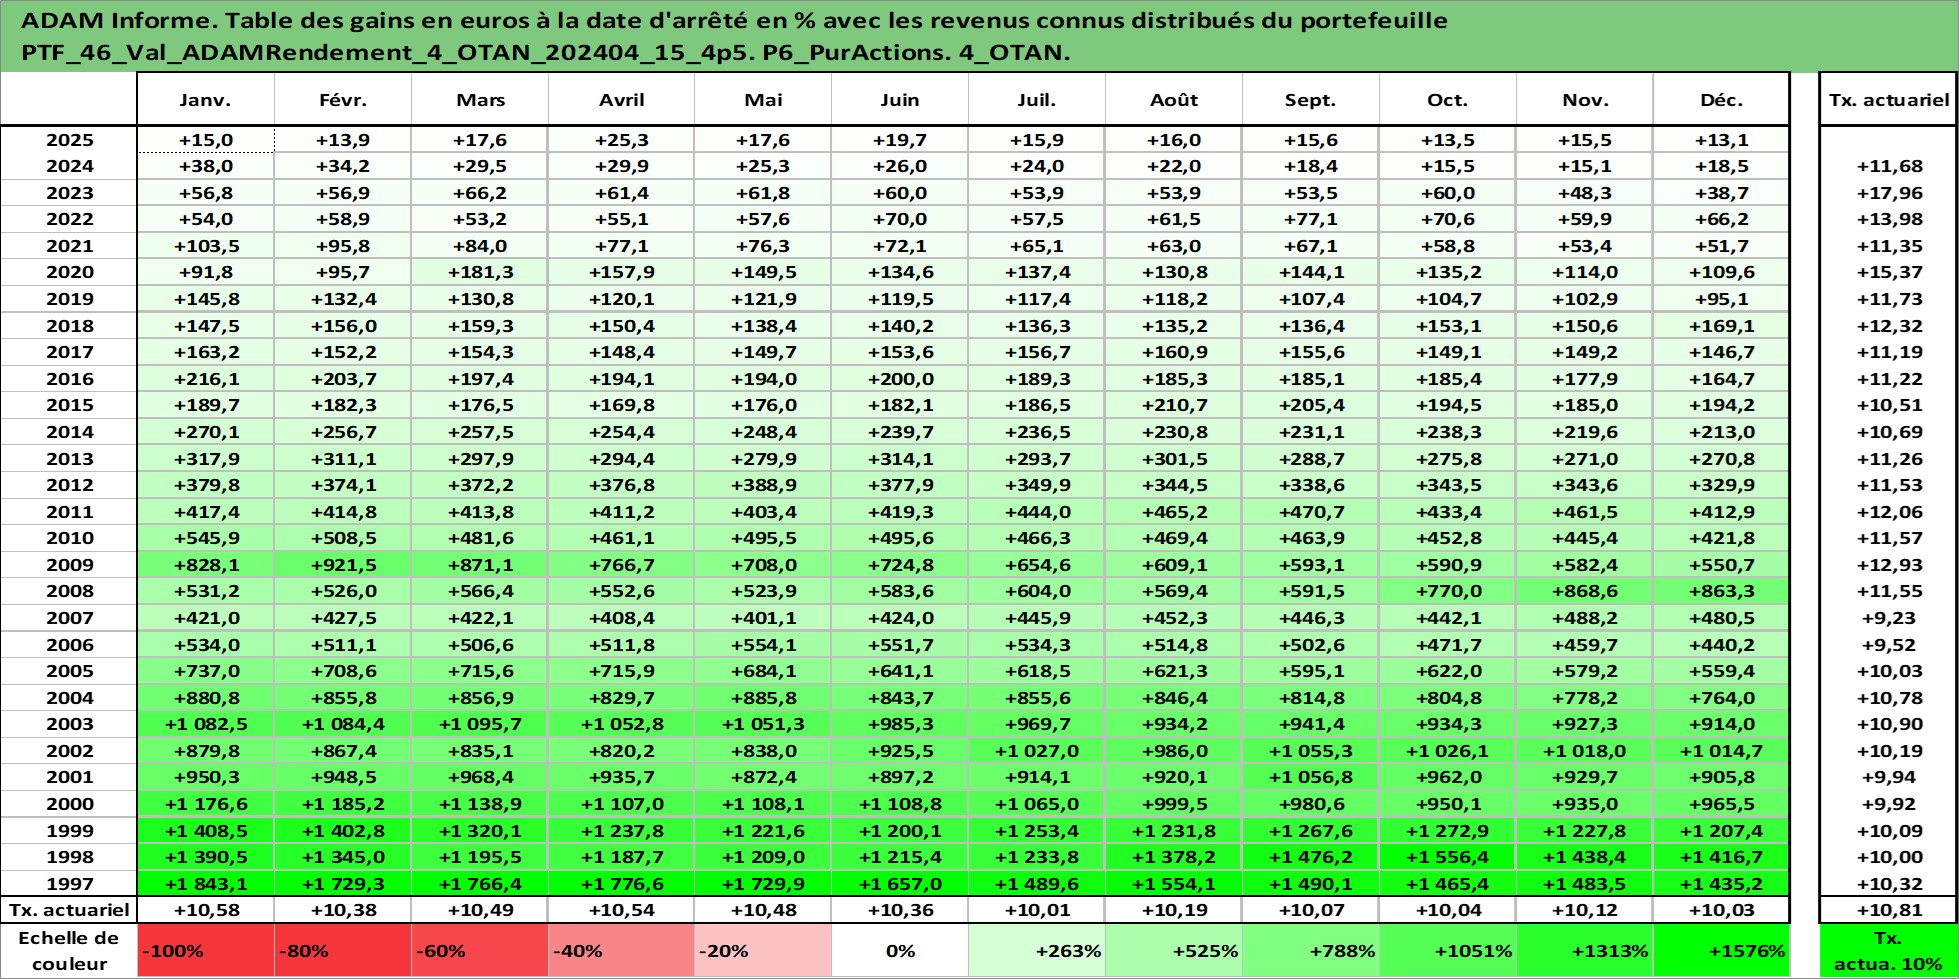The height and width of the screenshot is (979, 1959).
Task: Click cell +1 056,8 for Sept. 2001
Action: 1310,777
